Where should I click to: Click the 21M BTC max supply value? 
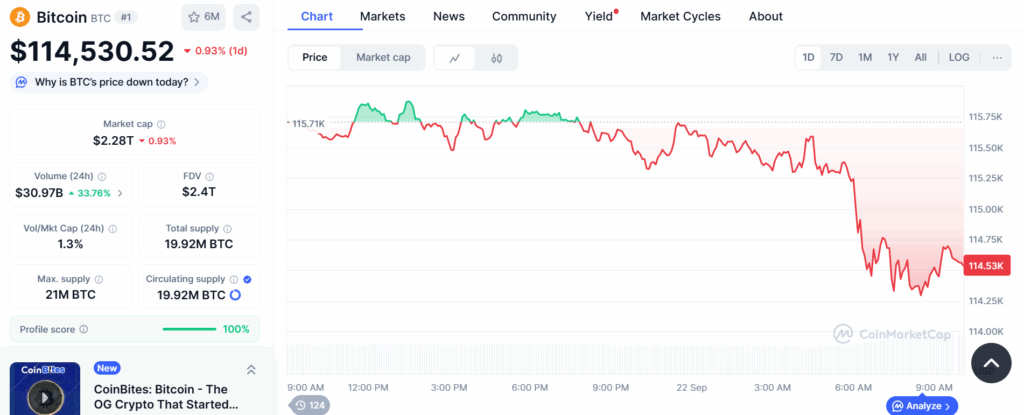(71, 295)
